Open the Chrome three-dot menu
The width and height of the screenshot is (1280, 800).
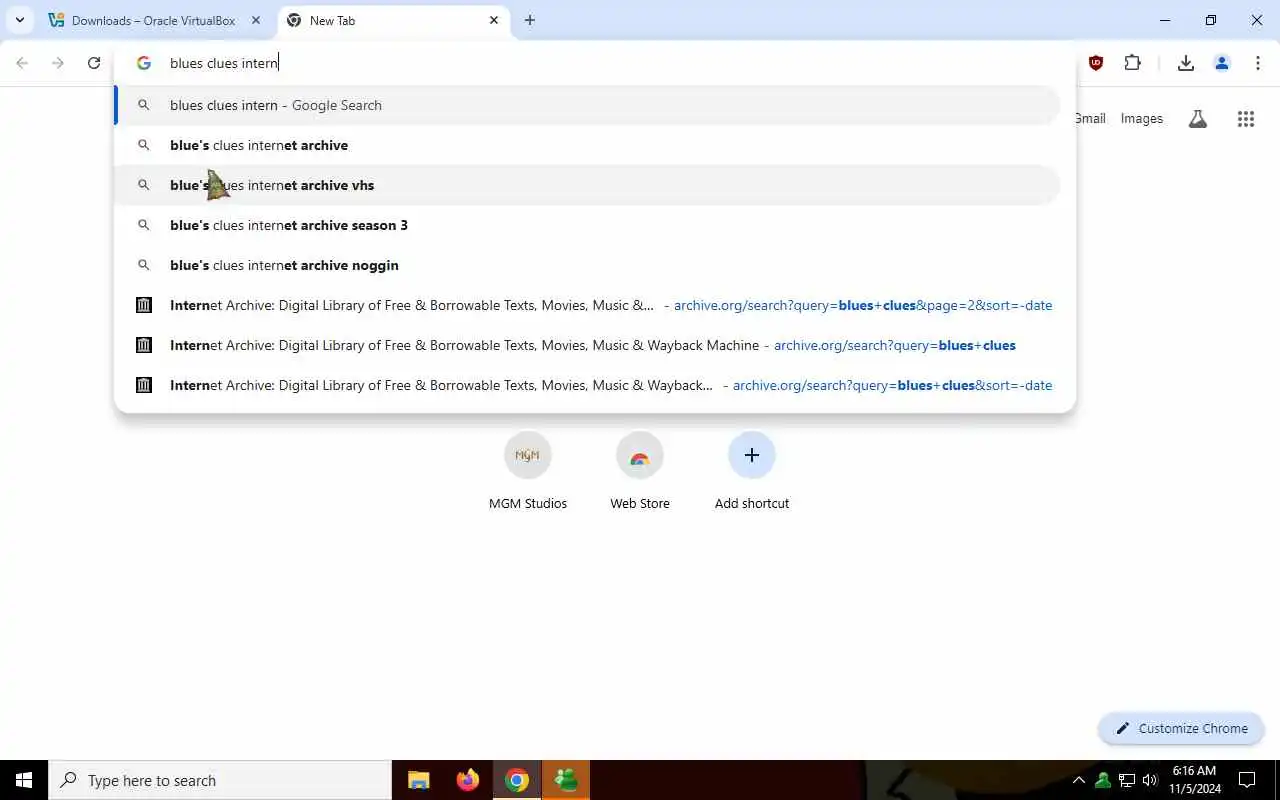(x=1258, y=63)
